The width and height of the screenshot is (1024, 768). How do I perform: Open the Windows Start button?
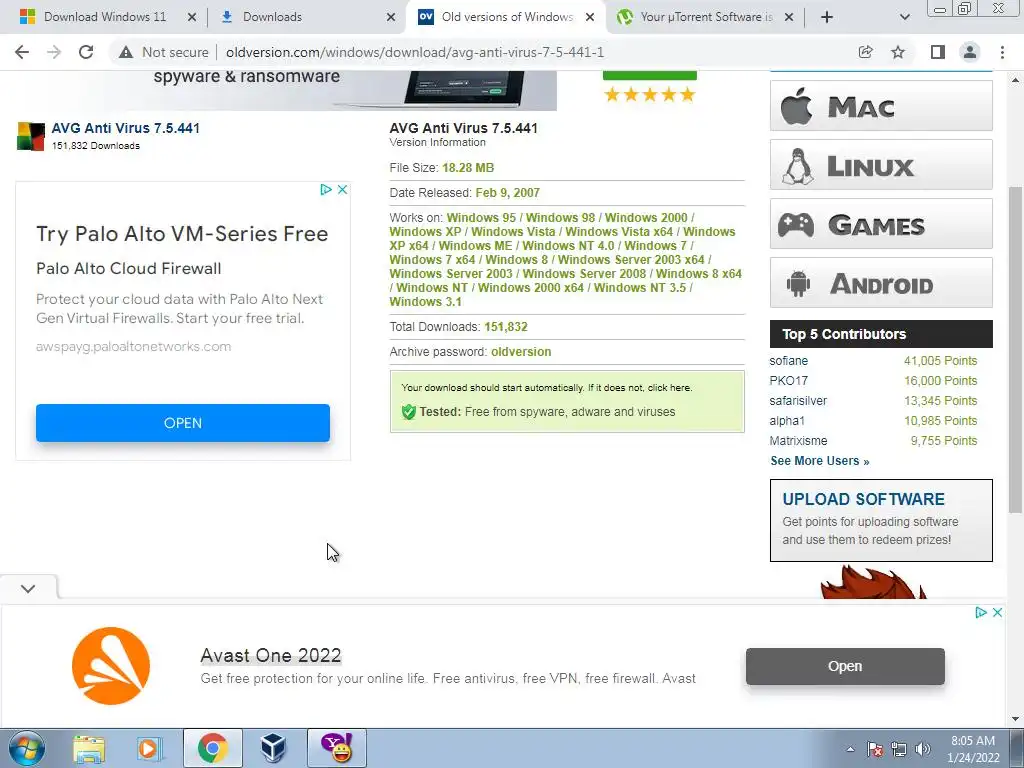point(27,748)
